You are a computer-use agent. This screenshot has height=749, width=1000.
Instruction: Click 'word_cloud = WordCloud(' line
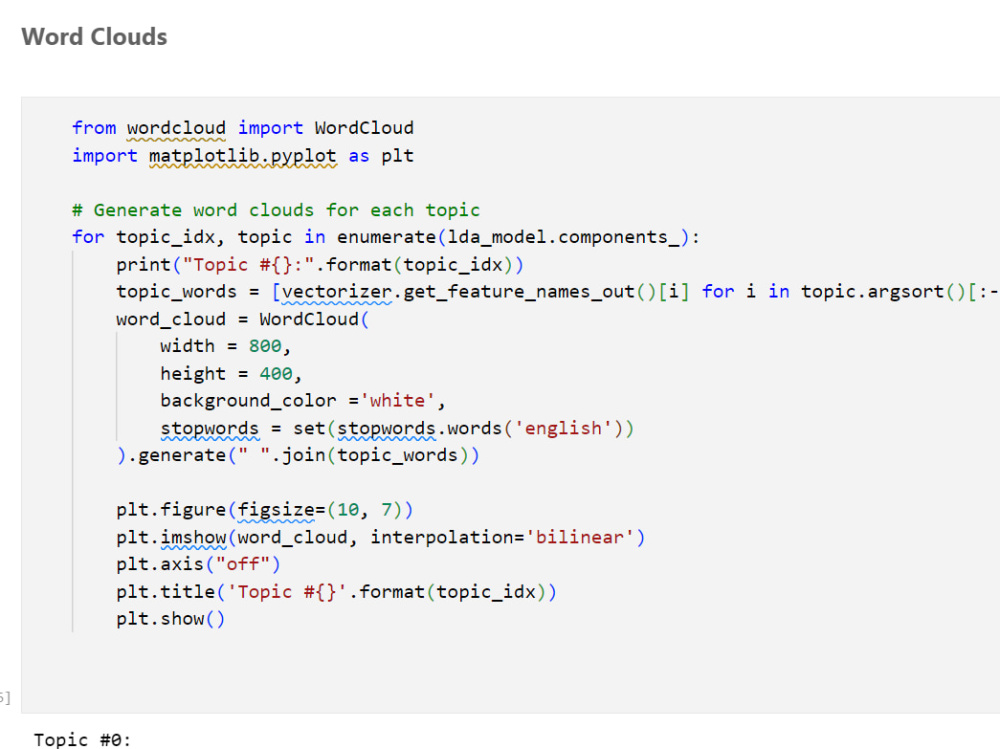242,319
